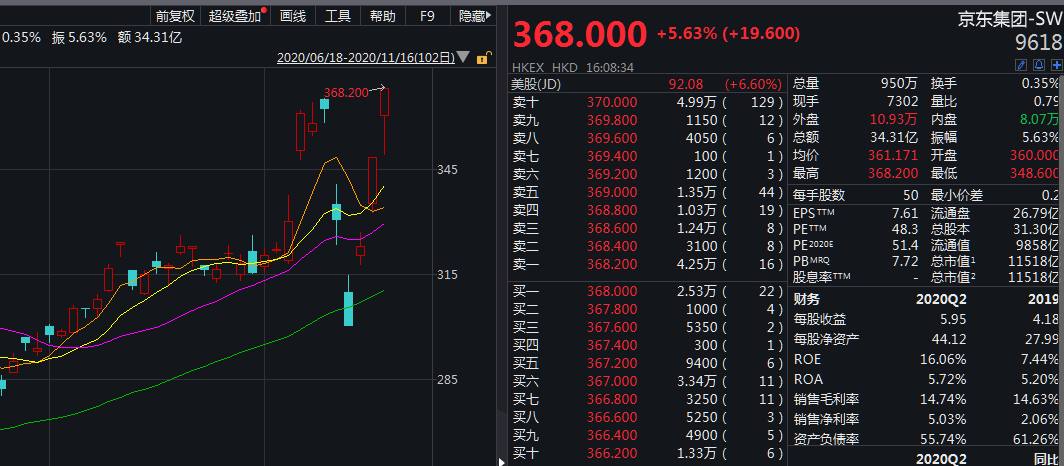Screen dimensions: 1064x466
Task: Select the 卖八 369.600 ask row
Action: pyautogui.click(x=647, y=138)
